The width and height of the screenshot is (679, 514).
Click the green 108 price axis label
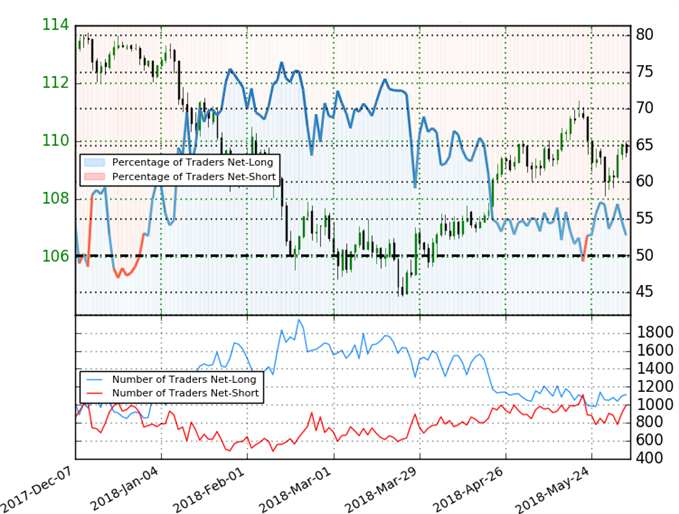coord(55,198)
